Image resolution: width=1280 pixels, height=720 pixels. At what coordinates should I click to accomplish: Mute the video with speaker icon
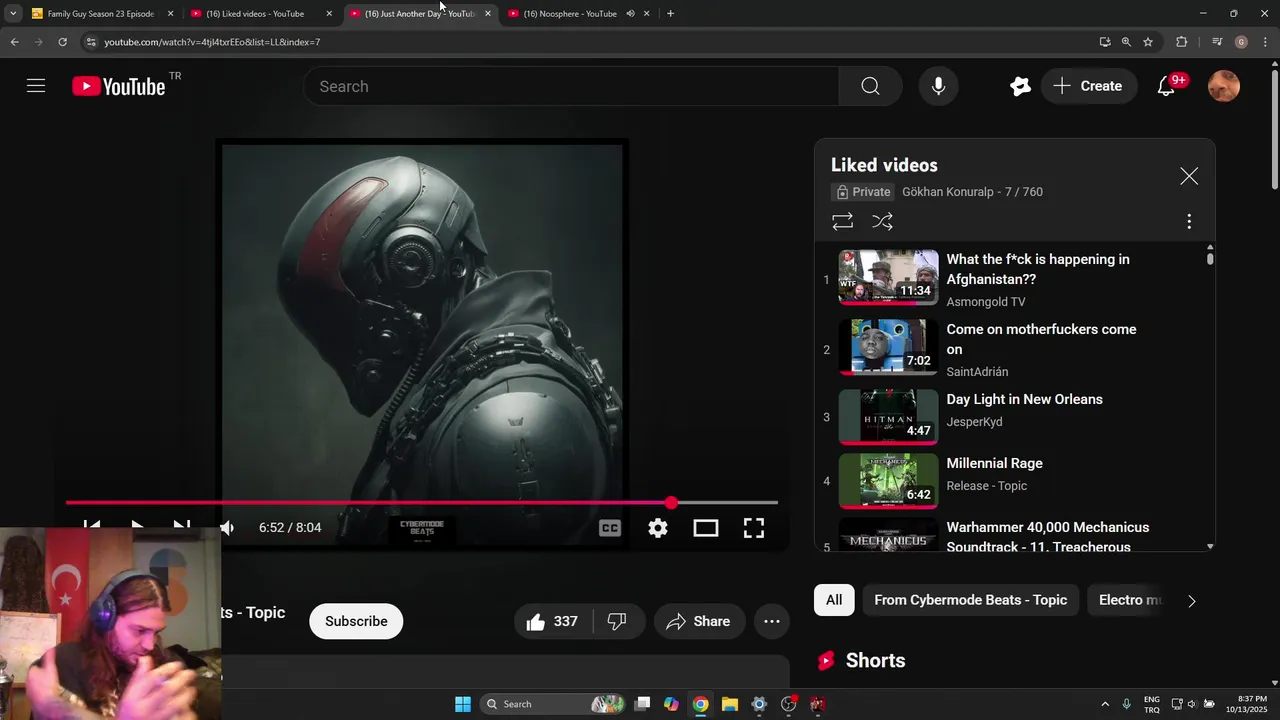pos(227,528)
